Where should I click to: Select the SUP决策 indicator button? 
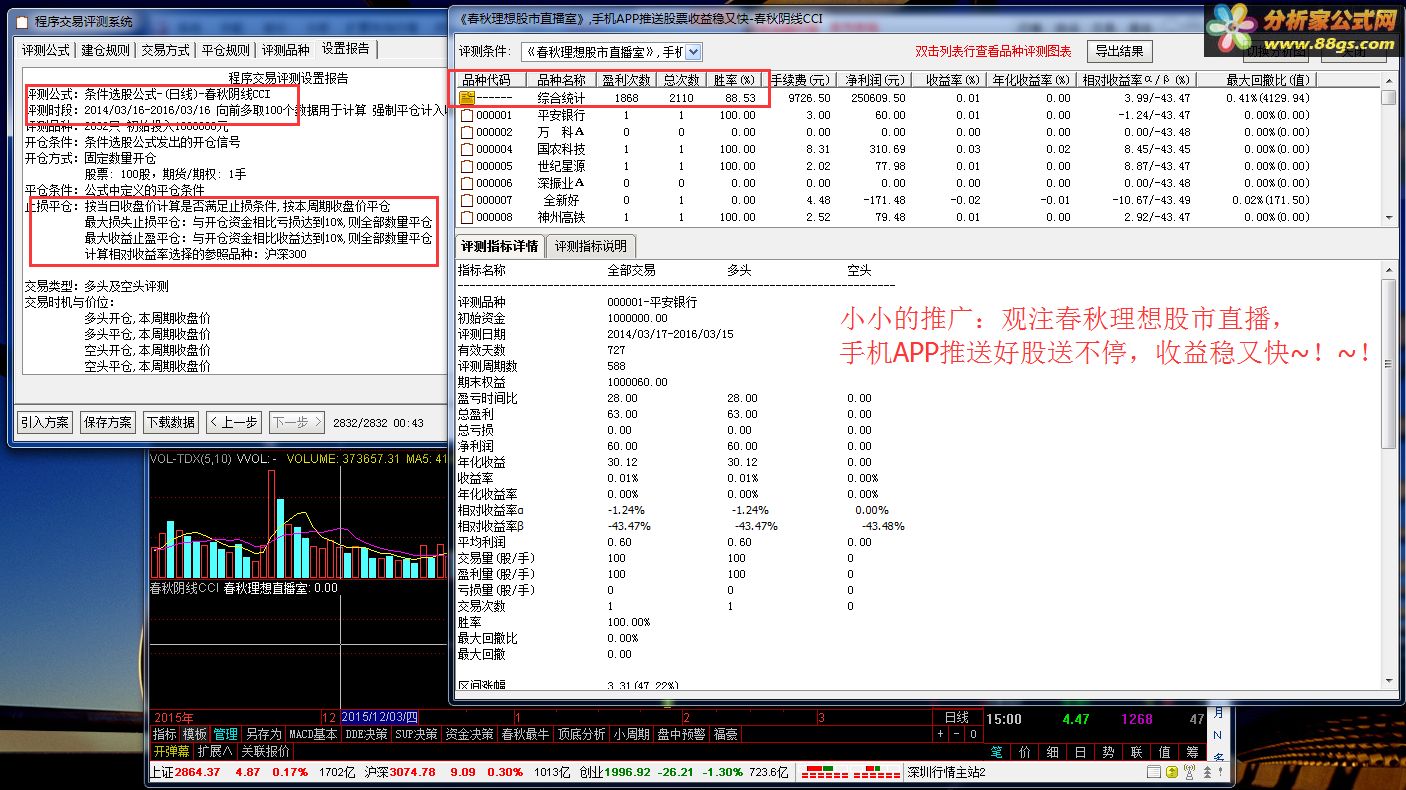click(416, 734)
